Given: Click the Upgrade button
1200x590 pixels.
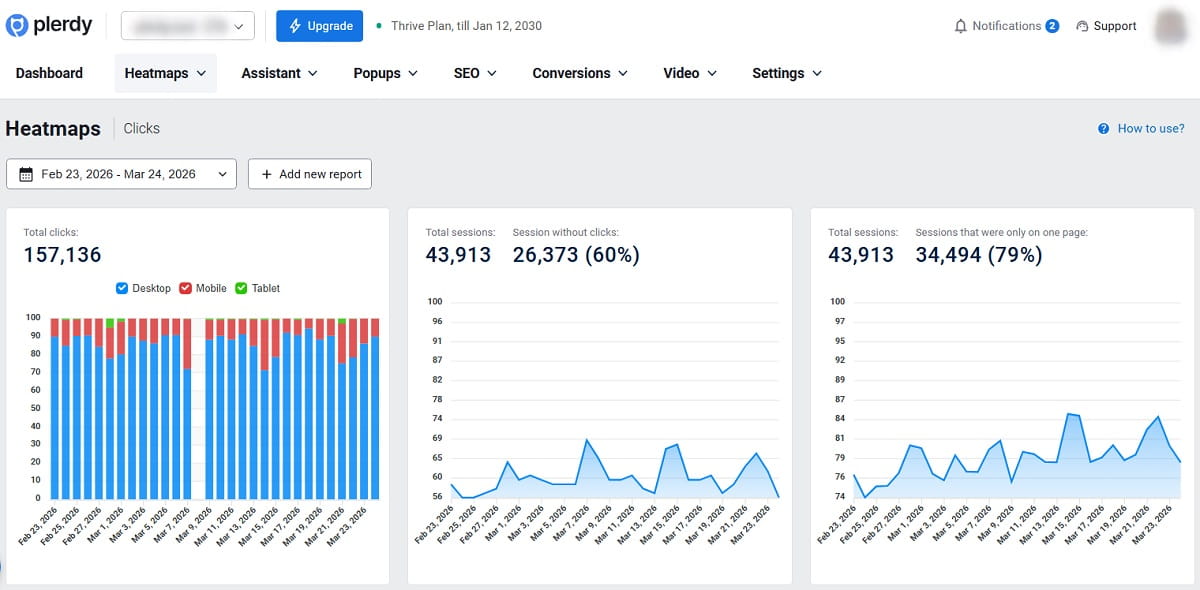Looking at the screenshot, I should 319,26.
